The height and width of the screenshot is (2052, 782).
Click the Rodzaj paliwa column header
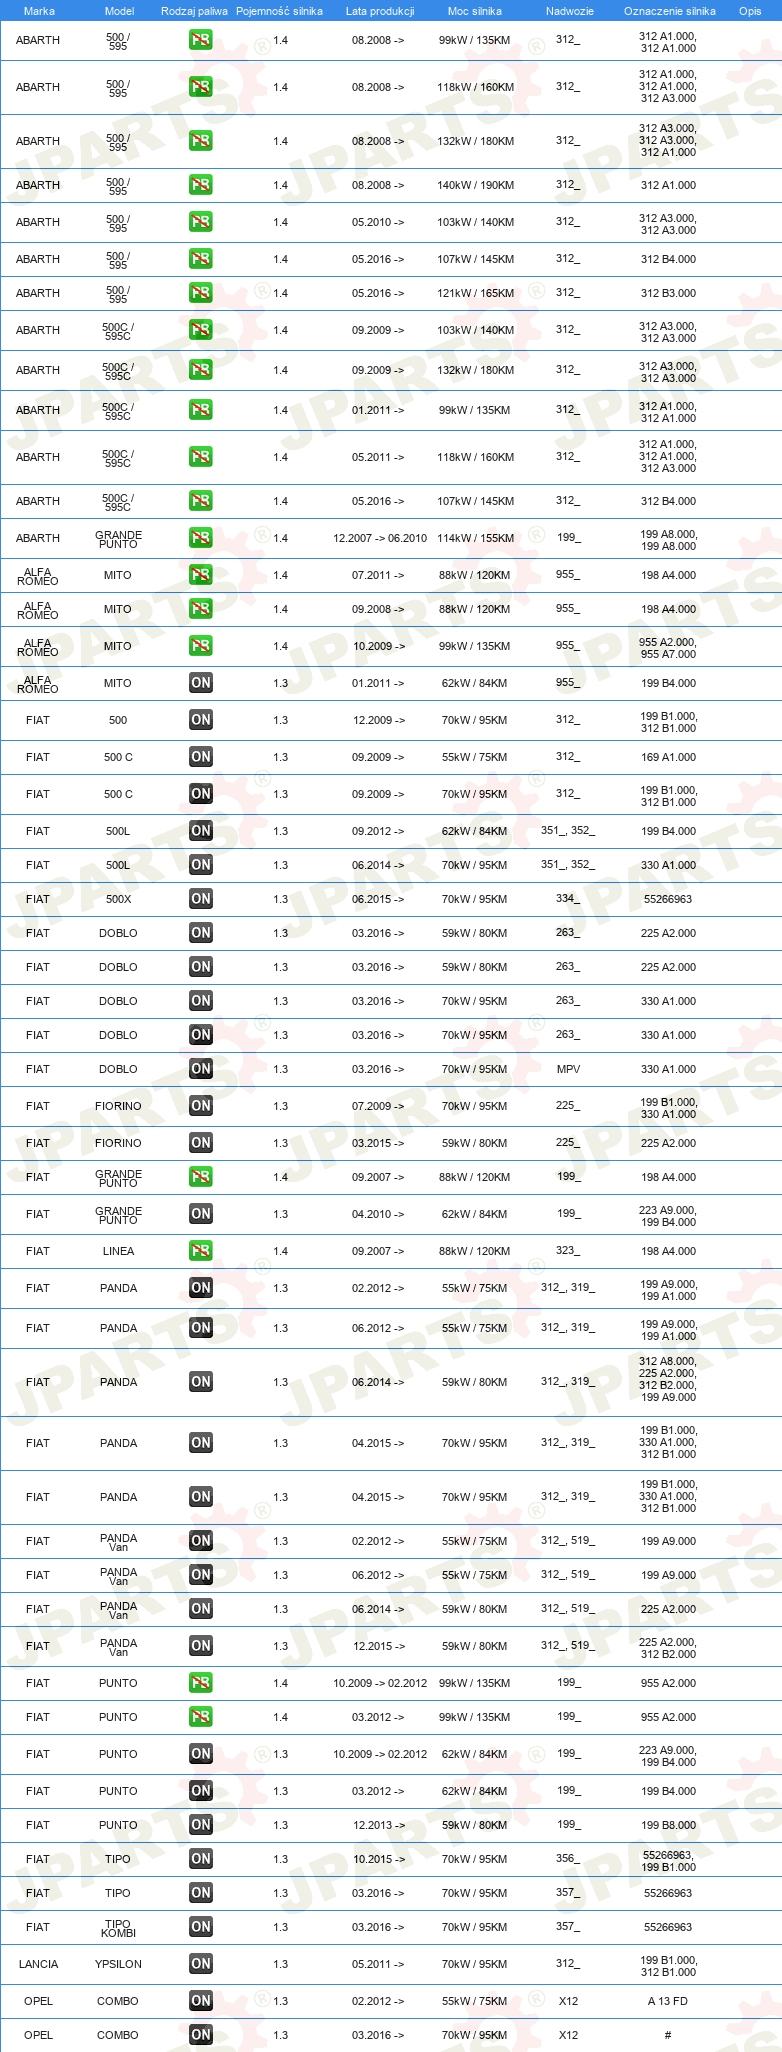click(194, 11)
